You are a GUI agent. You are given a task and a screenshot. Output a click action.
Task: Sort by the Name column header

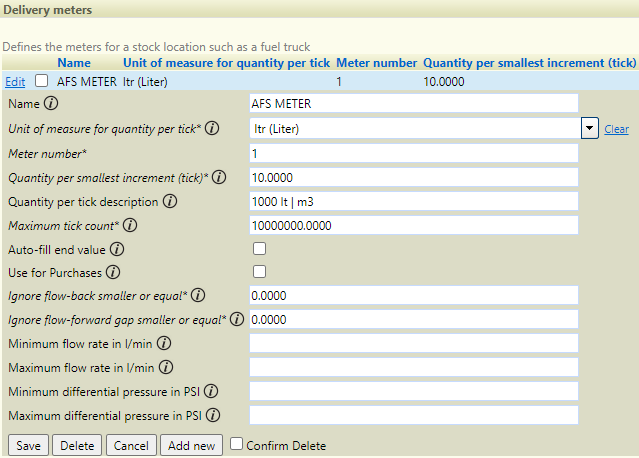click(74, 63)
